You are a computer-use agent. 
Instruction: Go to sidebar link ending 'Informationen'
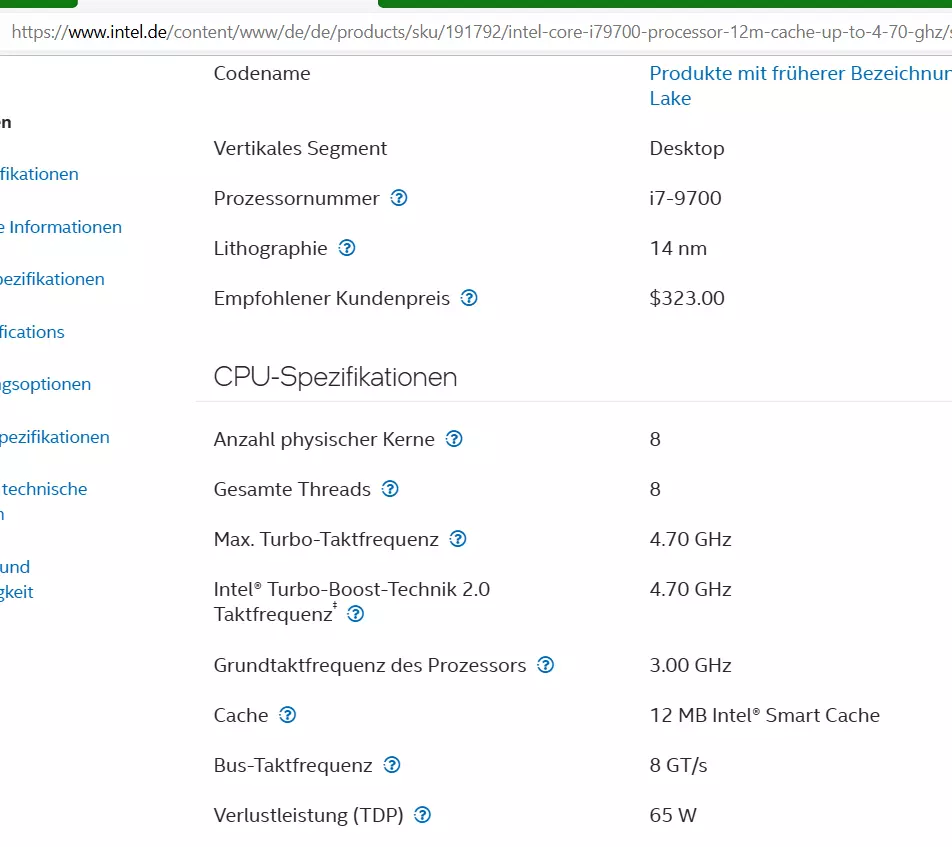(61, 227)
